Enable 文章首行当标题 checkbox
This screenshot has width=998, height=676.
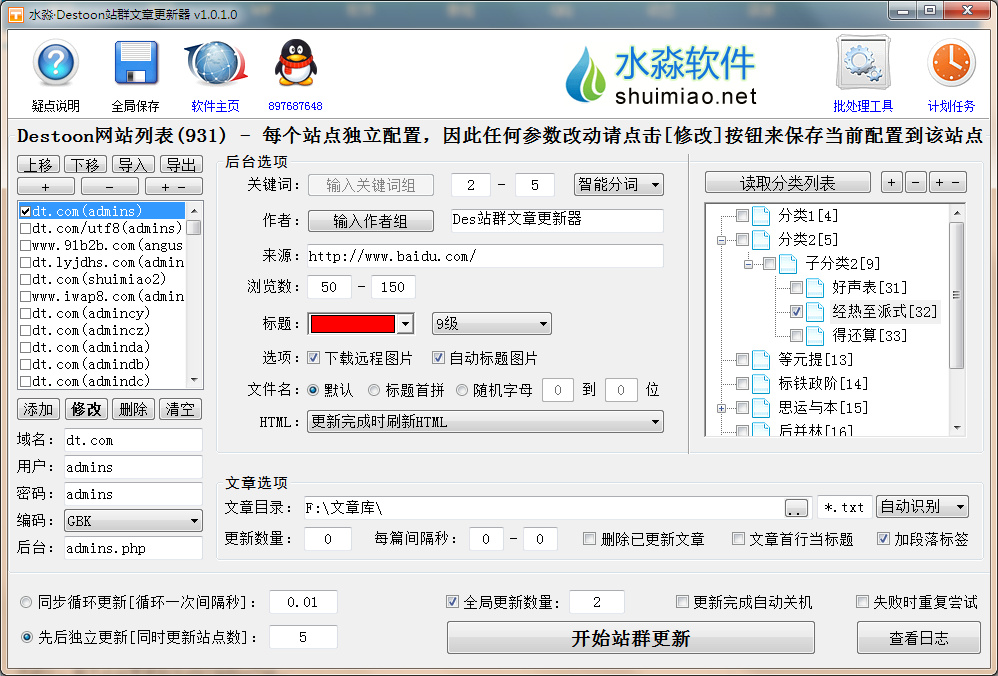[738, 539]
